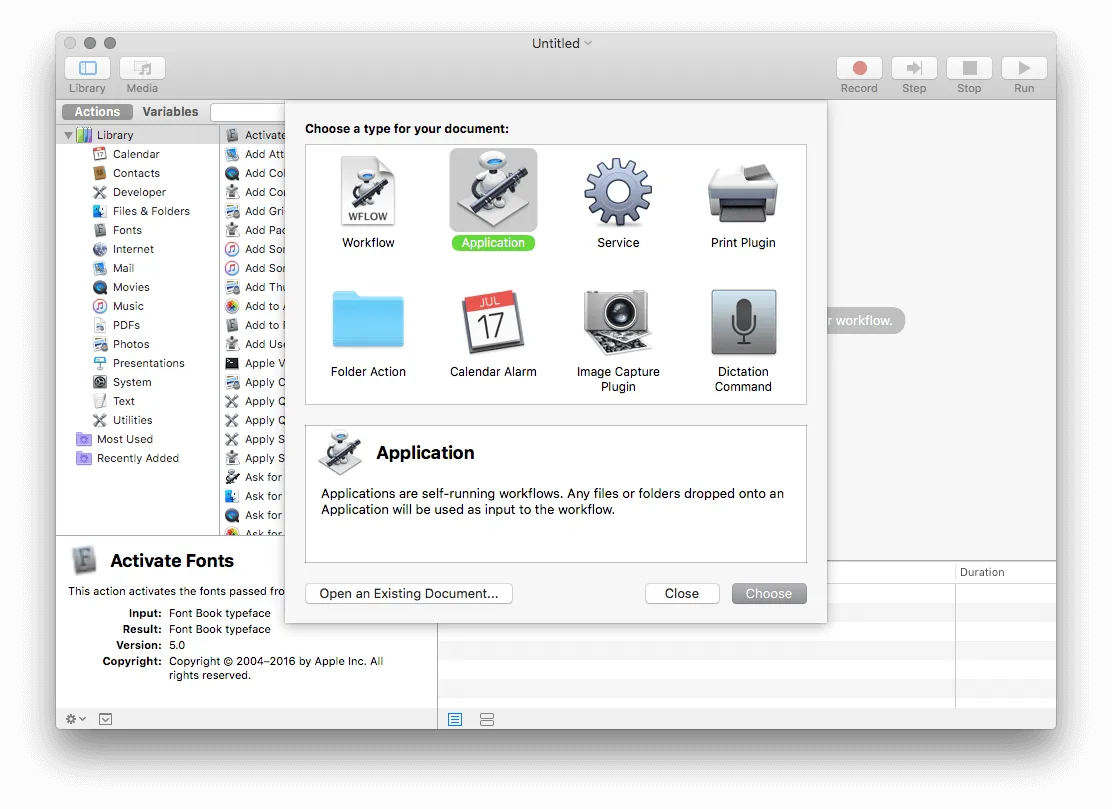Select the Actions tab
This screenshot has width=1112, height=809.
[96, 111]
